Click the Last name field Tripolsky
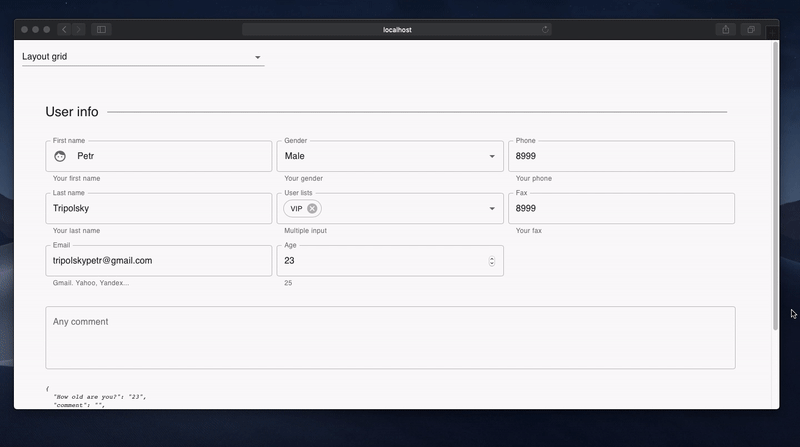The image size is (800, 447). (159, 208)
